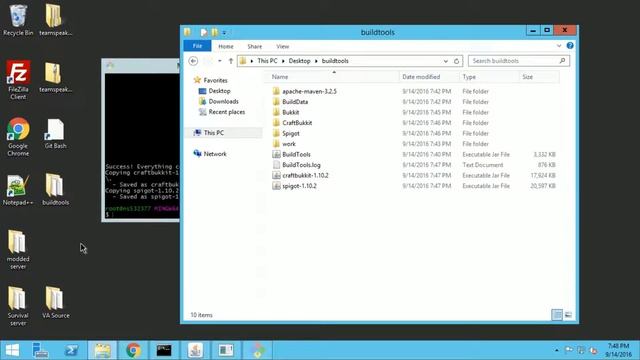
Task: Click the Java icon in the taskbar
Action: tap(195, 350)
